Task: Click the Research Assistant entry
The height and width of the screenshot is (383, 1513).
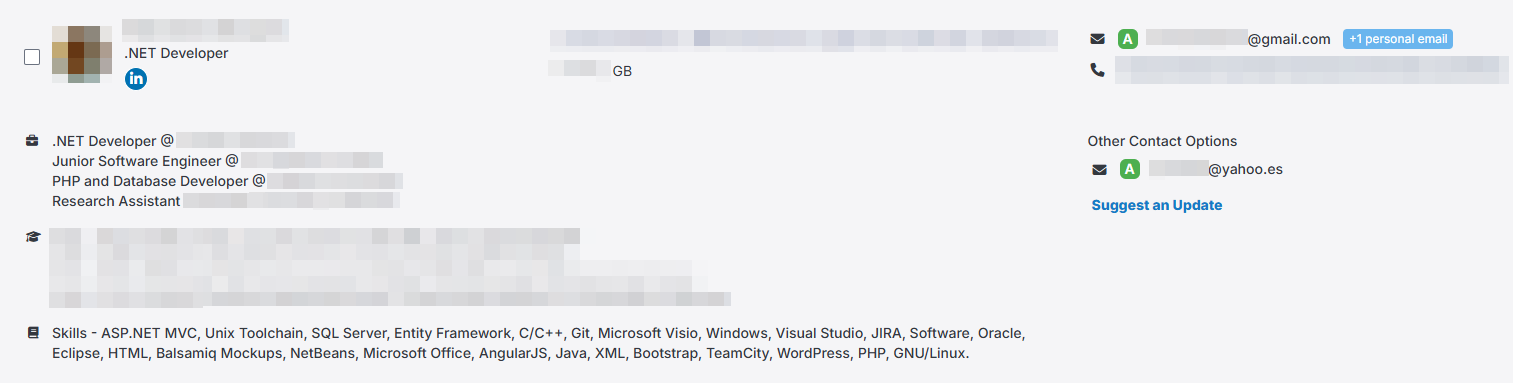Action: 226,201
